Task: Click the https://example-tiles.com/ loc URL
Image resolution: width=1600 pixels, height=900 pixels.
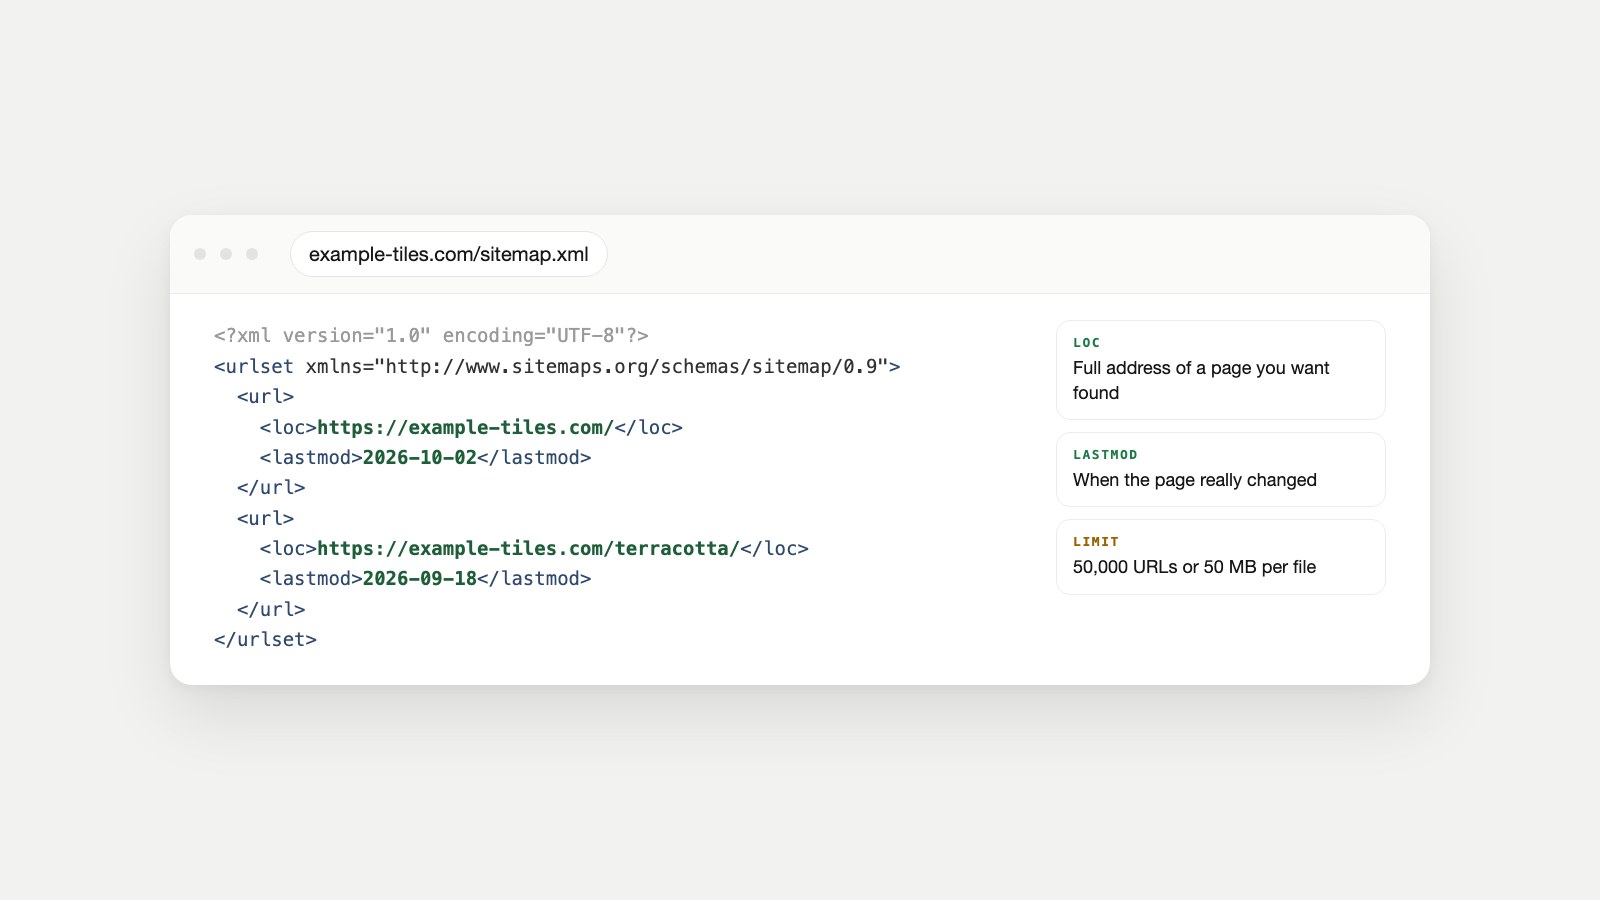Action: tap(465, 427)
